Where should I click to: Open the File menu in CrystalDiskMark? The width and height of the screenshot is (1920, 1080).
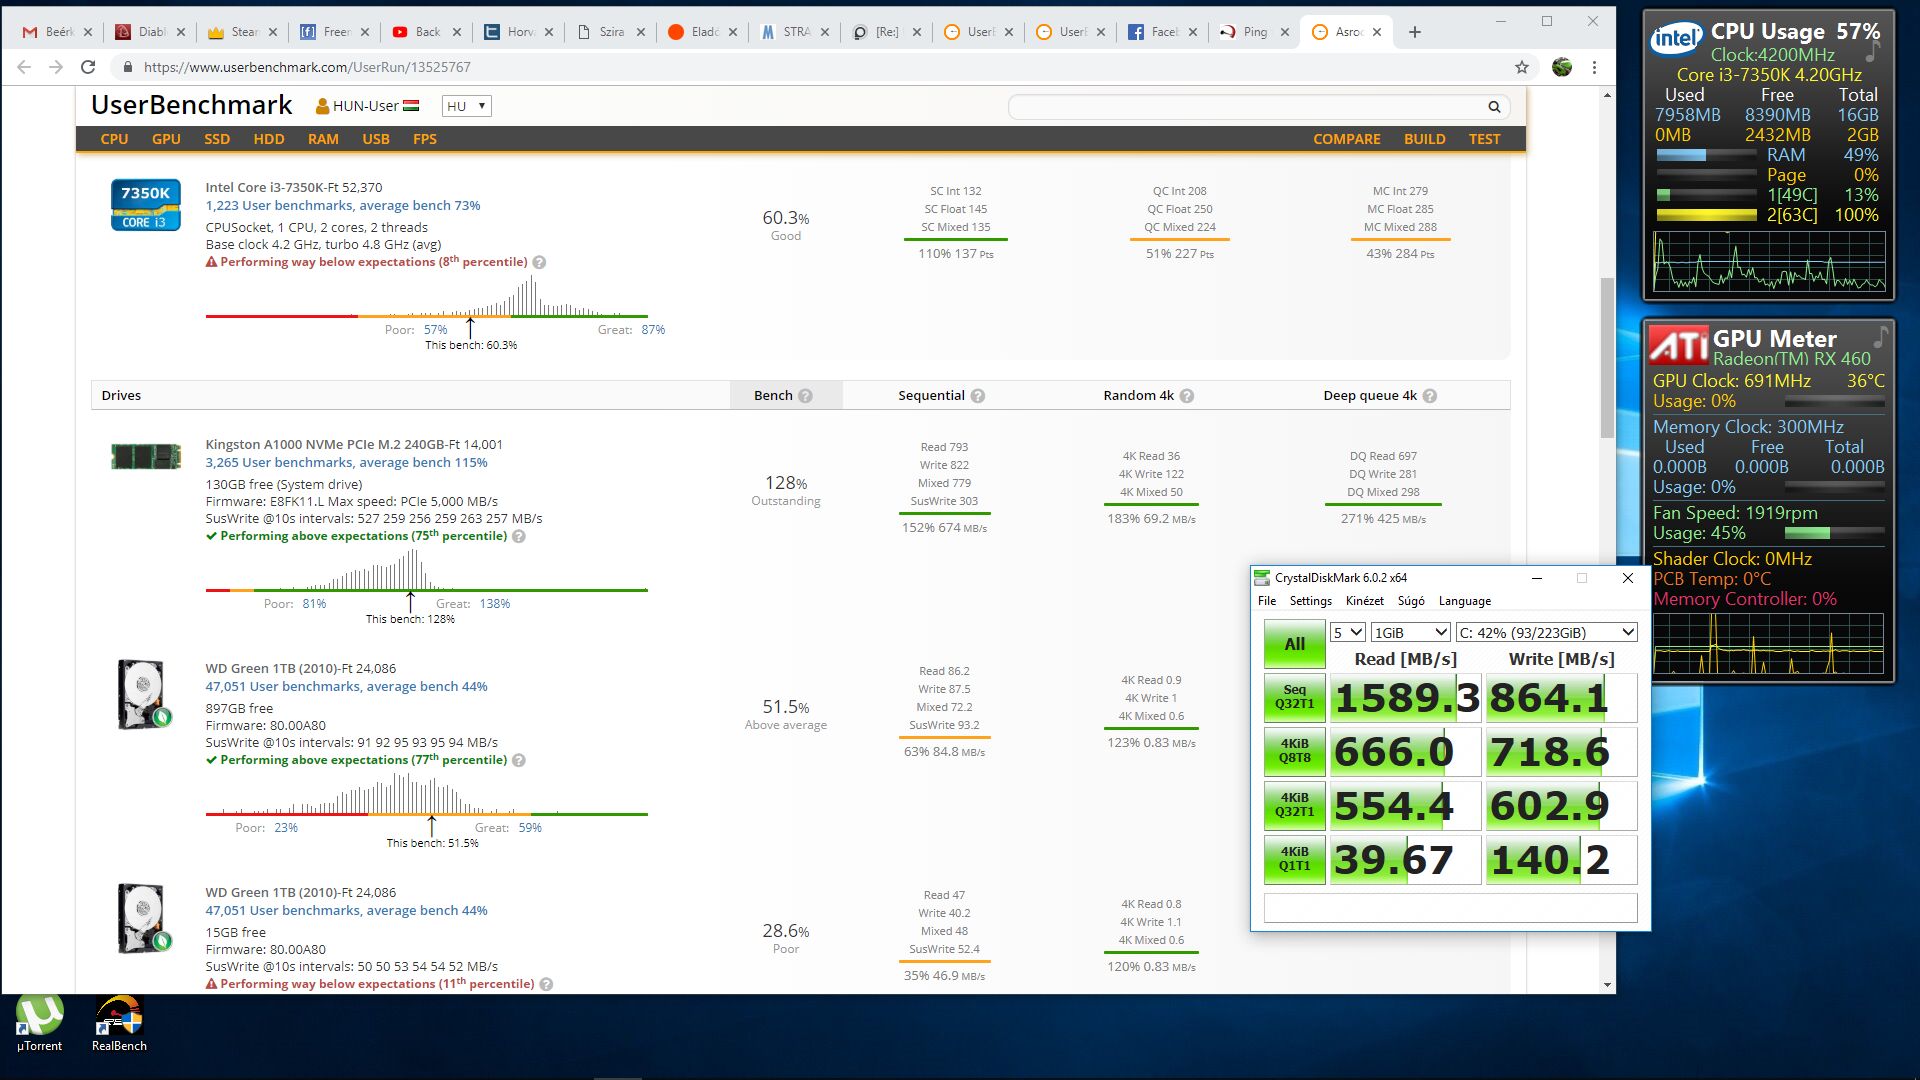tap(1267, 601)
